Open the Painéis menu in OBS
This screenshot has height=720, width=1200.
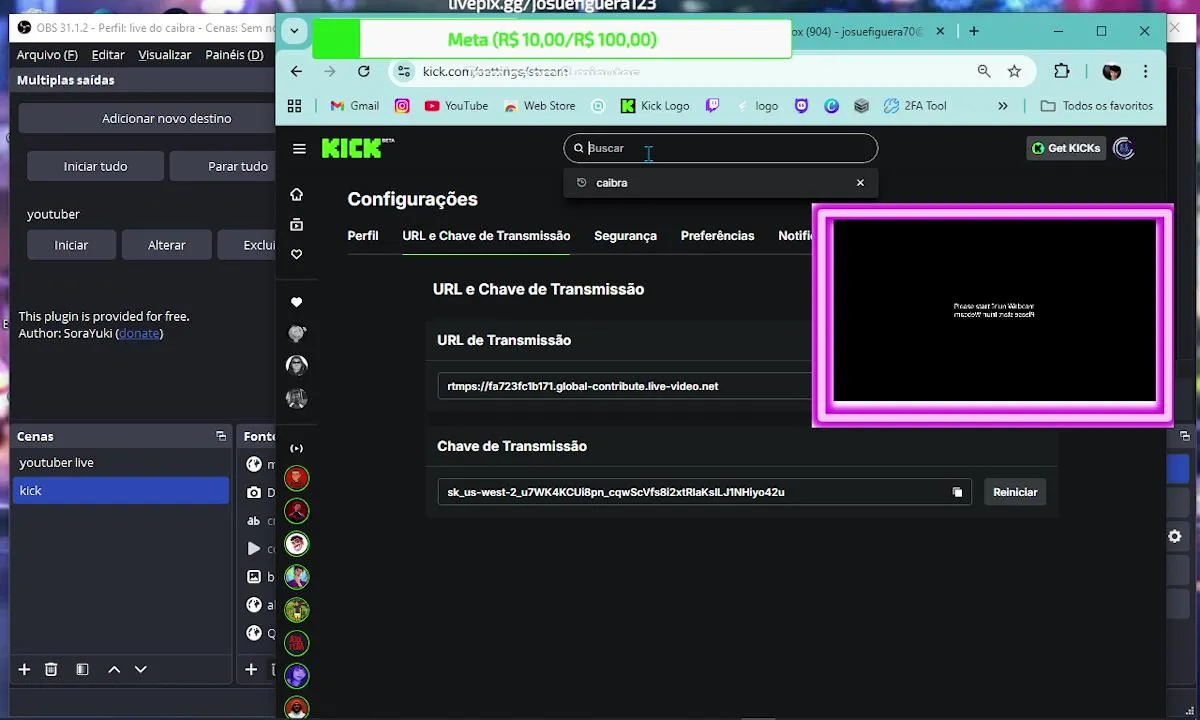click(x=235, y=55)
